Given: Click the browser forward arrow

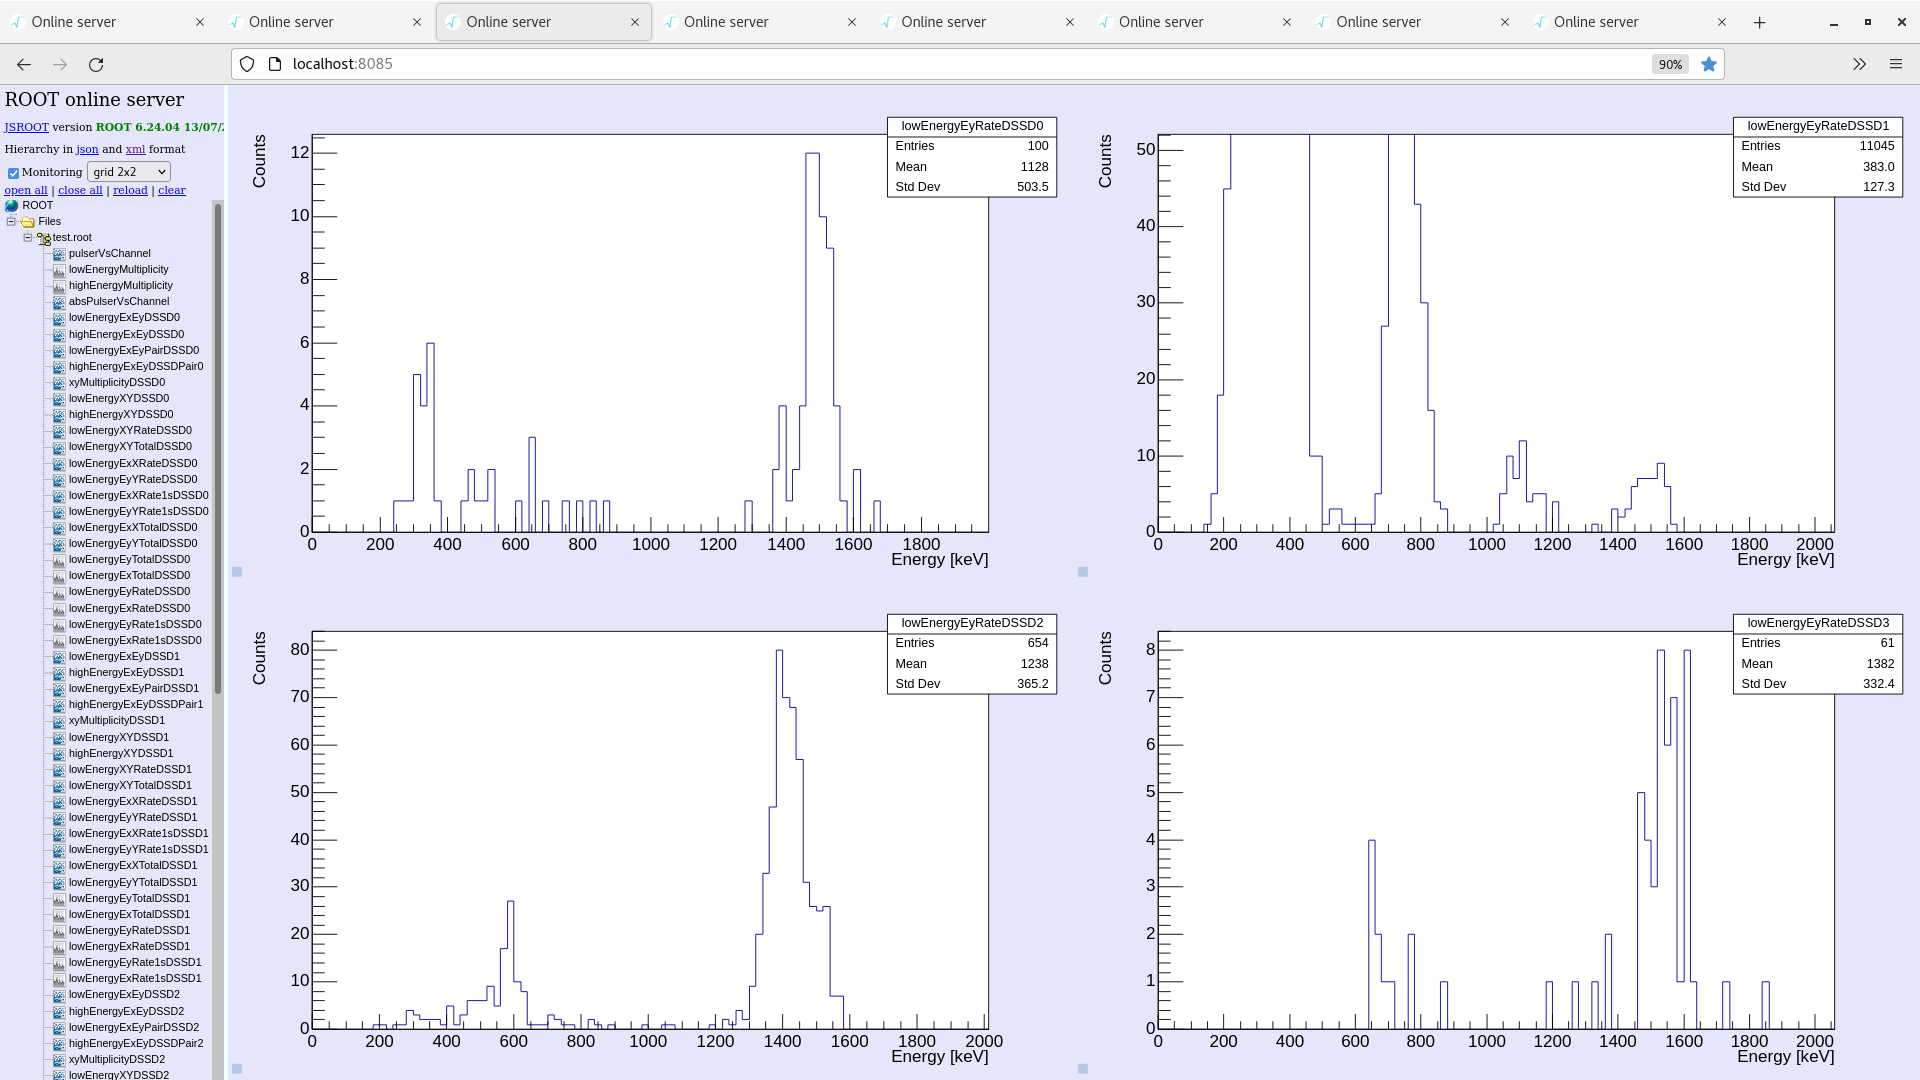Looking at the screenshot, I should tap(60, 64).
